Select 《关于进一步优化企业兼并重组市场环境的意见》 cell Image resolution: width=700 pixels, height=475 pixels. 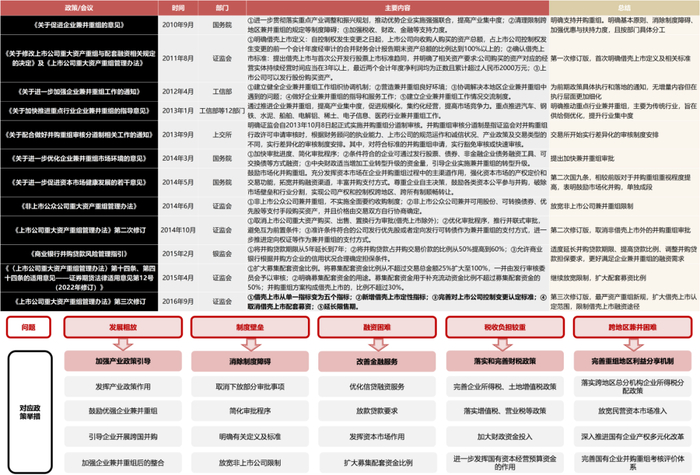click(x=79, y=158)
